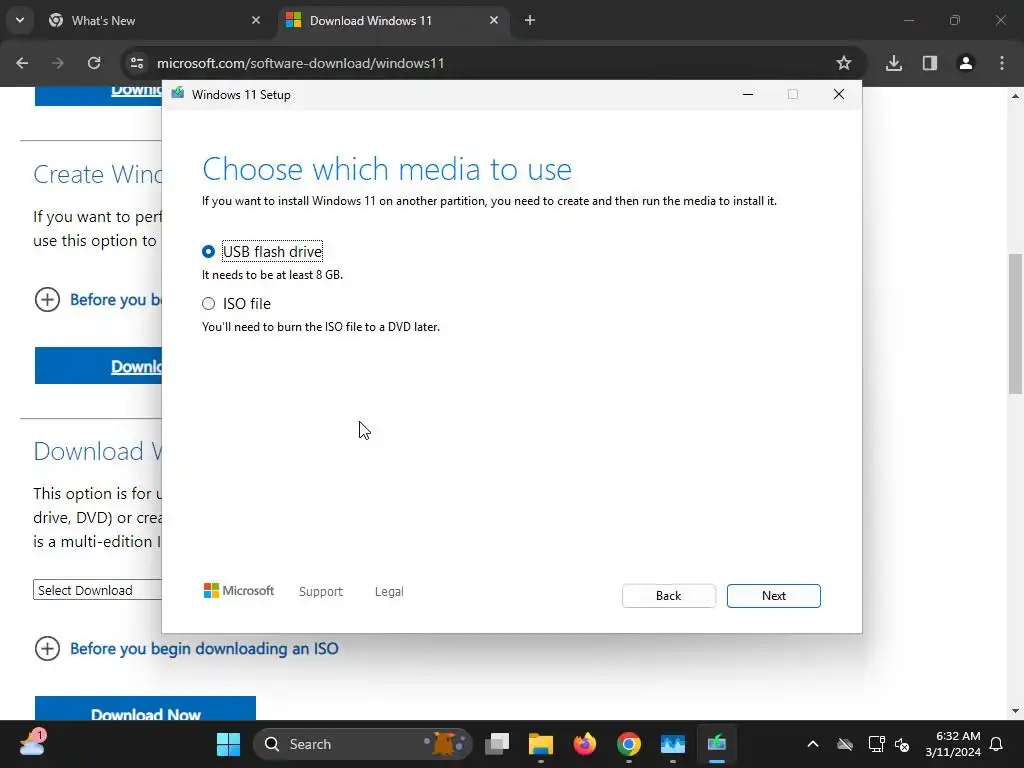Viewport: 1024px width, 768px height.
Task: Open Google Chrome from the taskbar
Action: (629, 744)
